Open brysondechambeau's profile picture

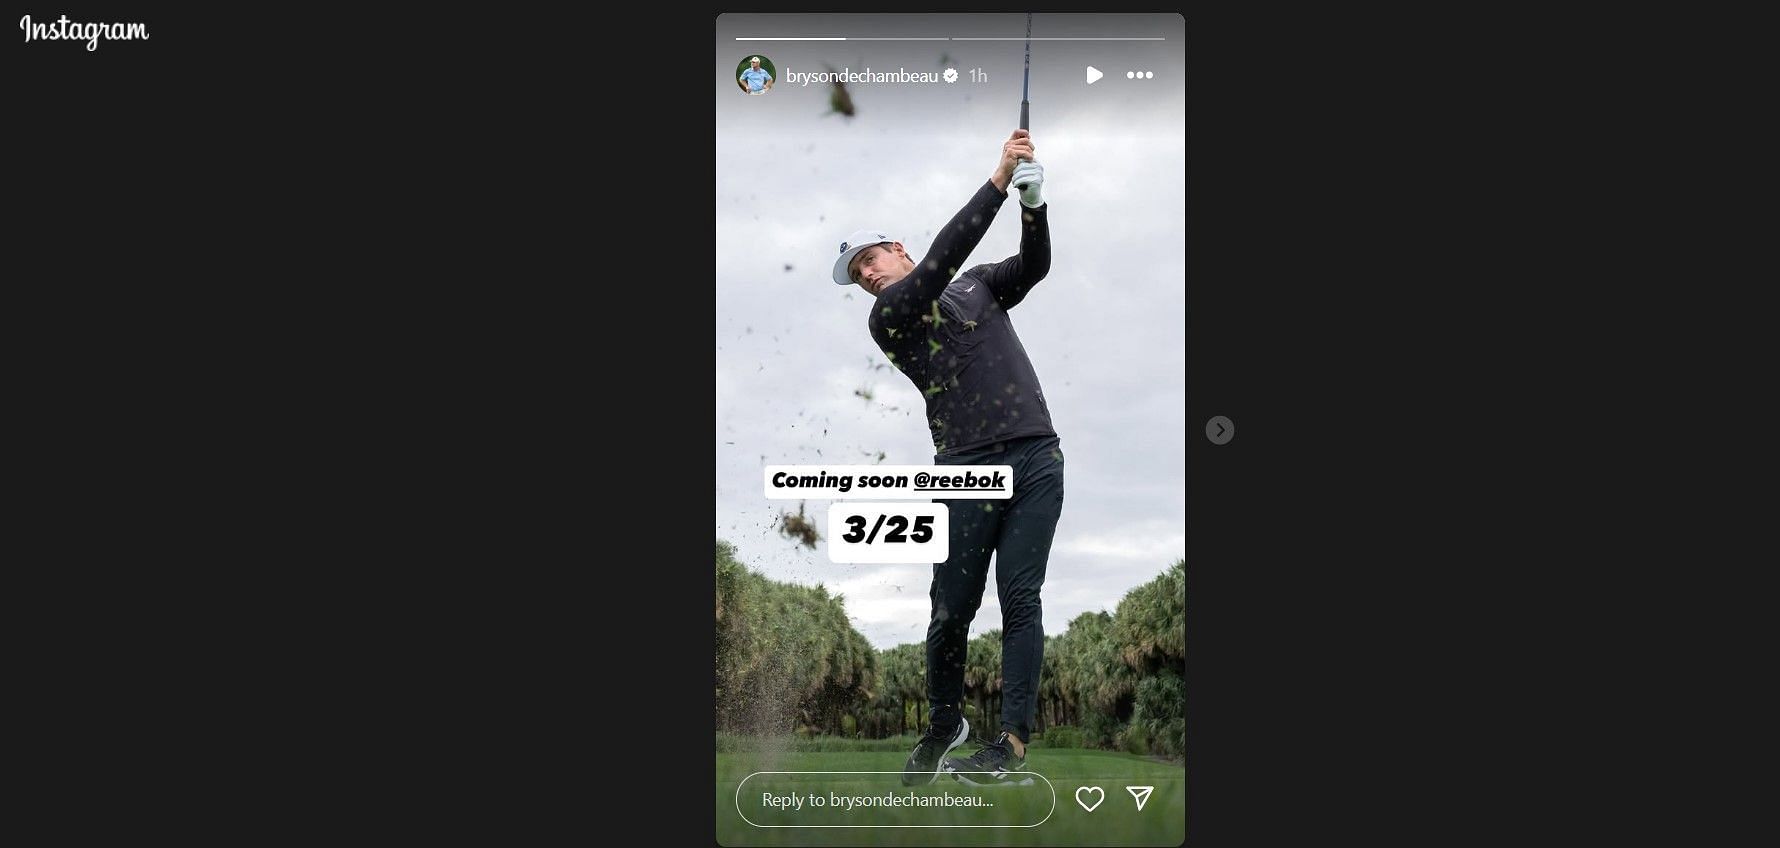(x=756, y=75)
